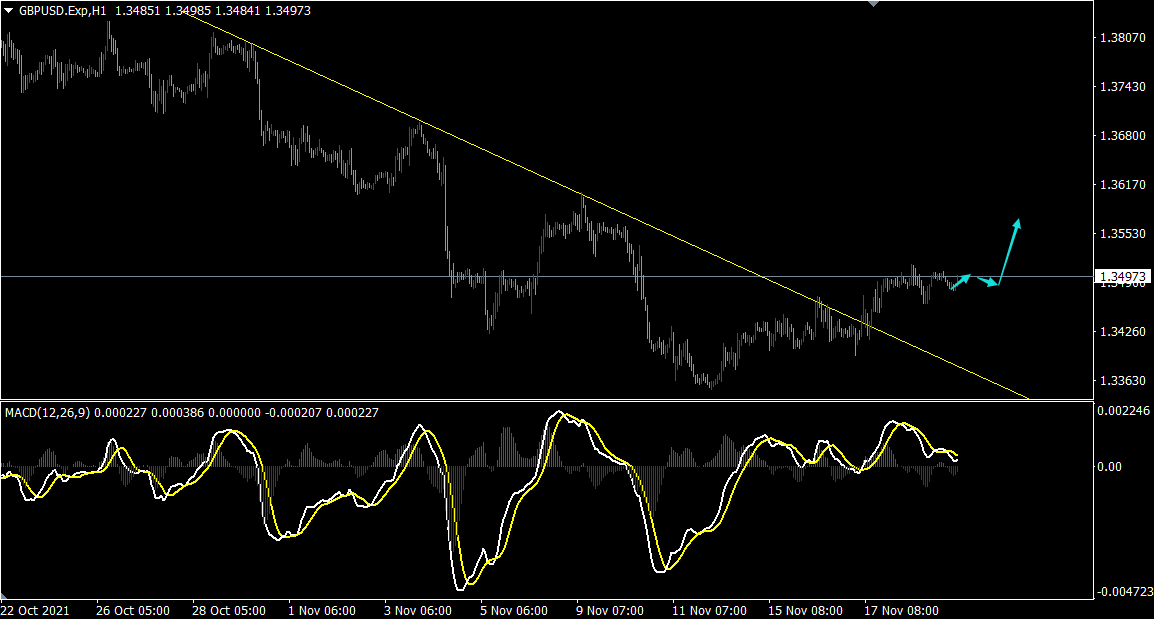This screenshot has width=1154, height=619.
Task: Click the low price value 1.34841
Action: click(237, 11)
